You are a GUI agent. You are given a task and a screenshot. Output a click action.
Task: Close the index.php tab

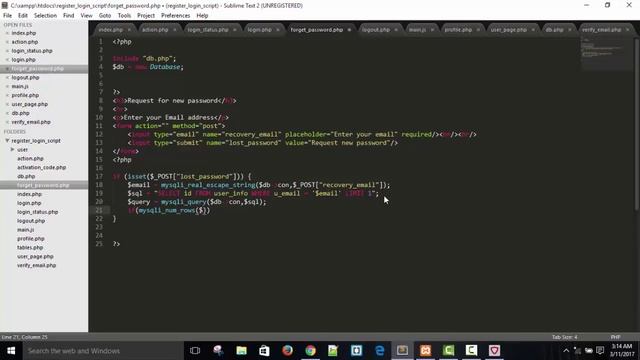click(129, 30)
